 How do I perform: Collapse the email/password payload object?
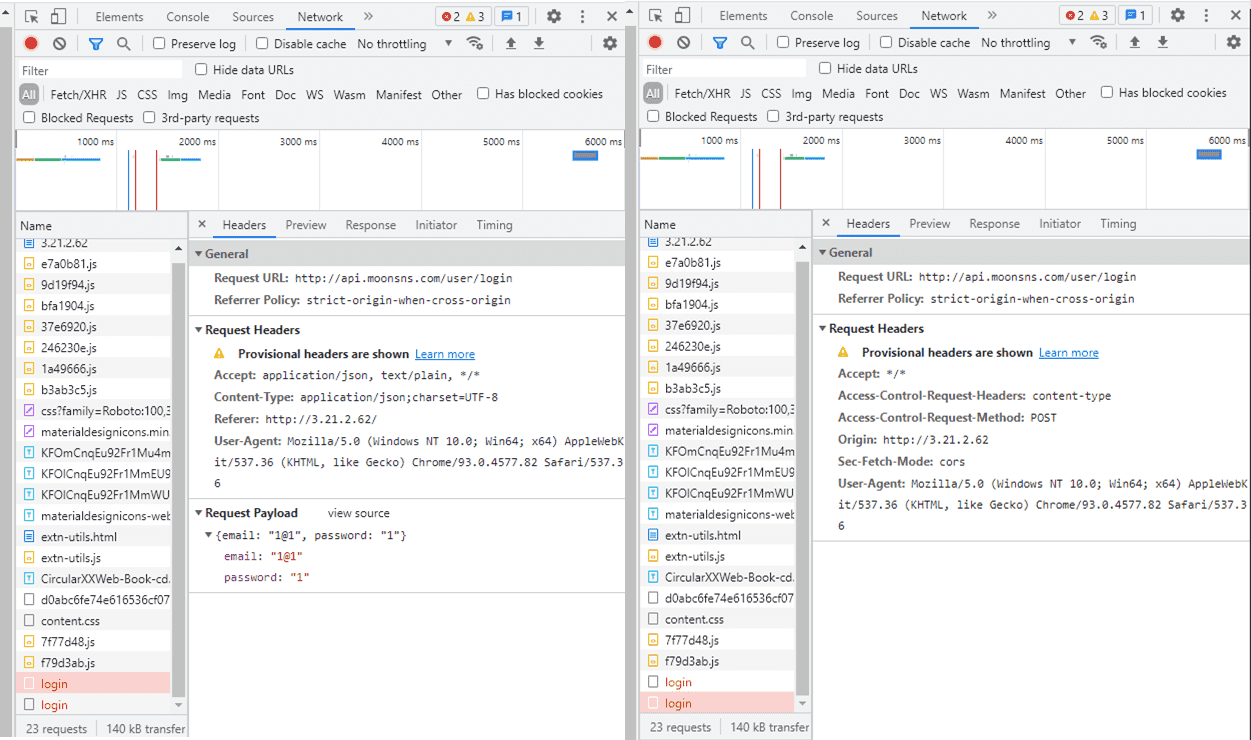208,536
